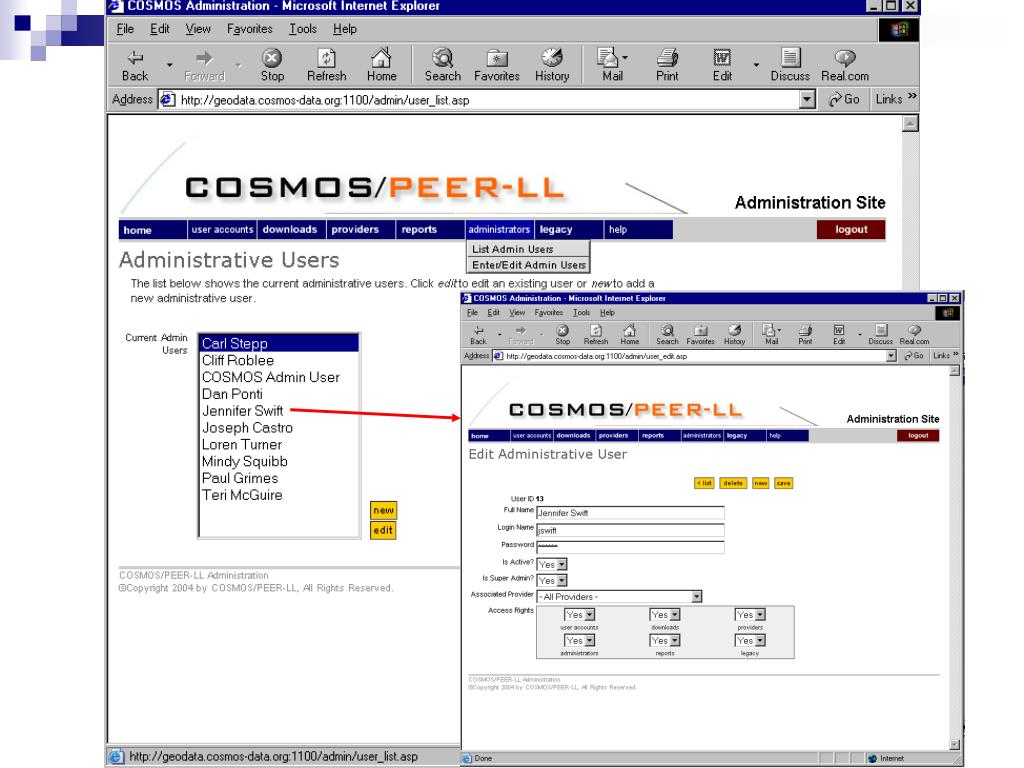The image size is (1024, 768).
Task: Select Jennifer Swift in admin users list
Action: click(x=279, y=411)
